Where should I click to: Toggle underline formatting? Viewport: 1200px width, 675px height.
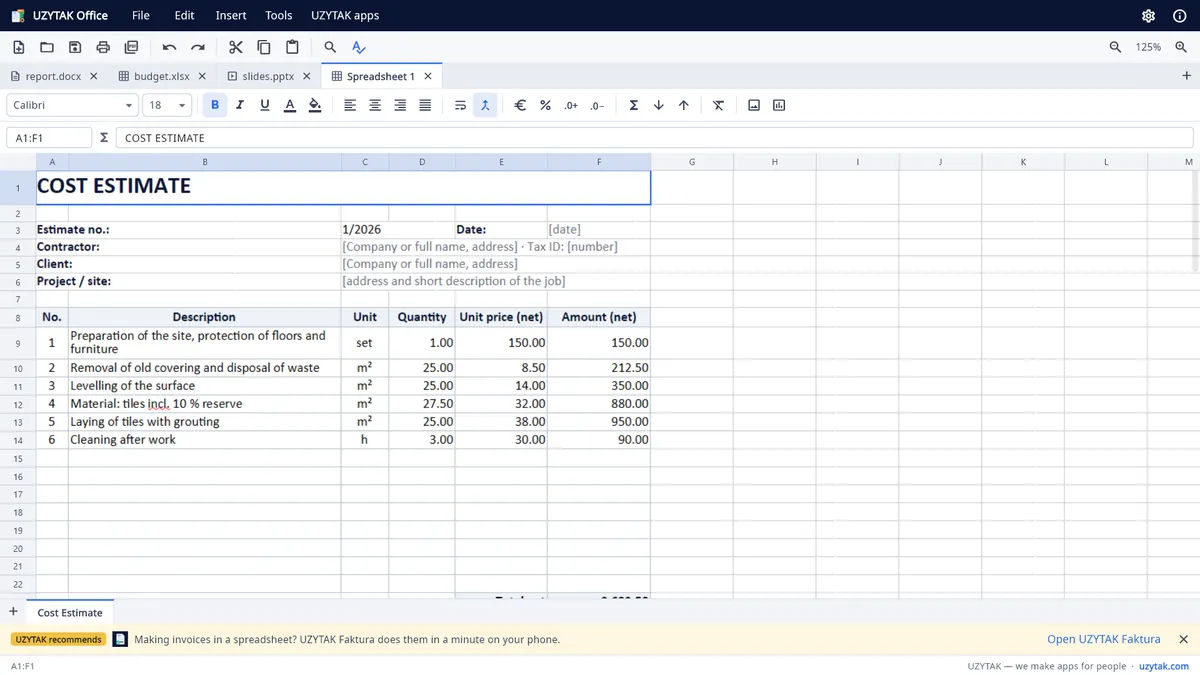point(264,105)
